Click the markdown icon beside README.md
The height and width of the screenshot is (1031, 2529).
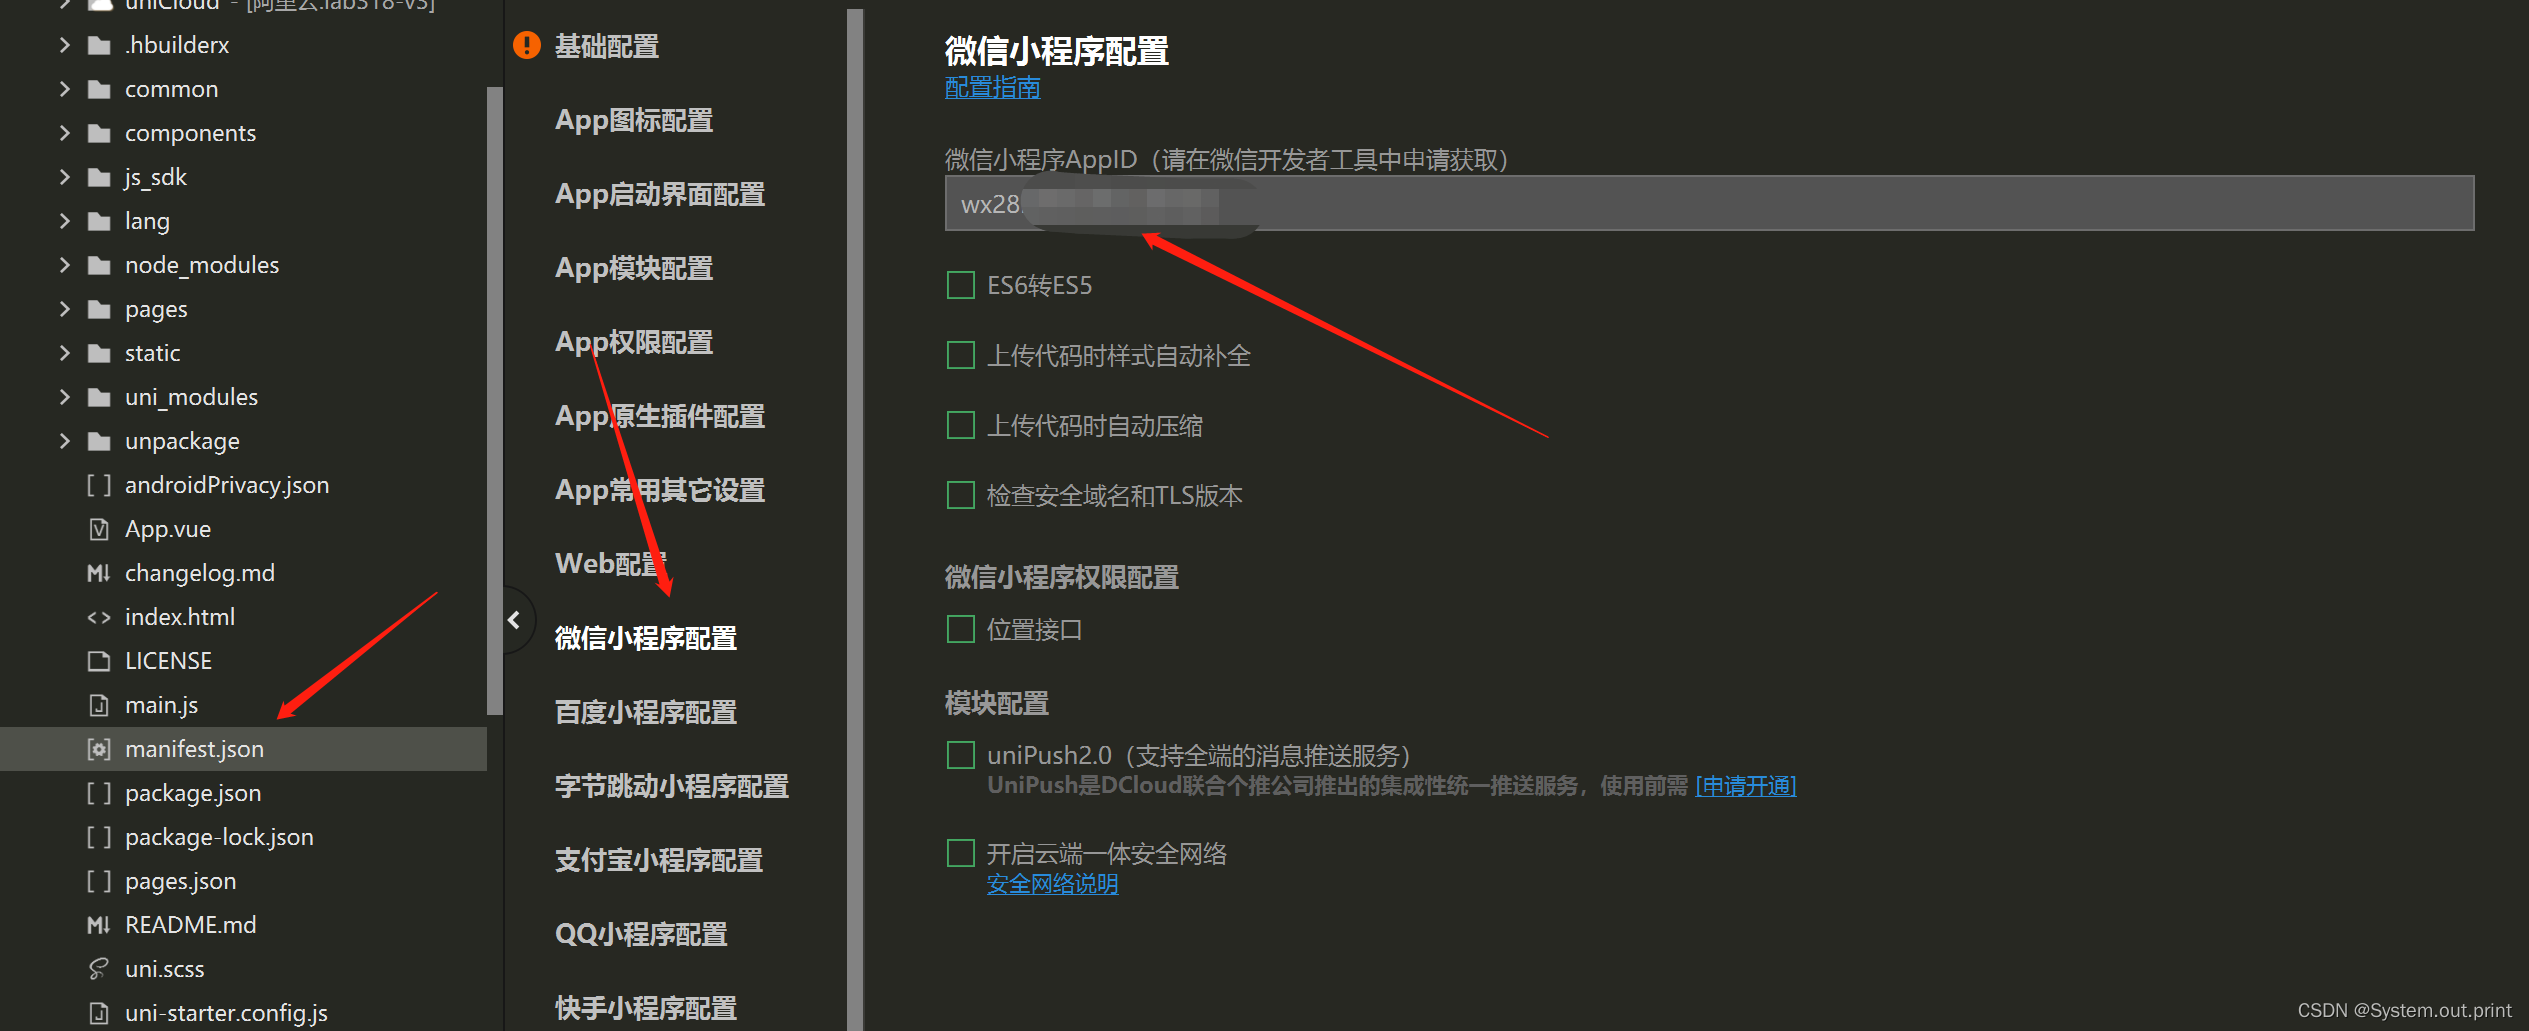pyautogui.click(x=97, y=924)
